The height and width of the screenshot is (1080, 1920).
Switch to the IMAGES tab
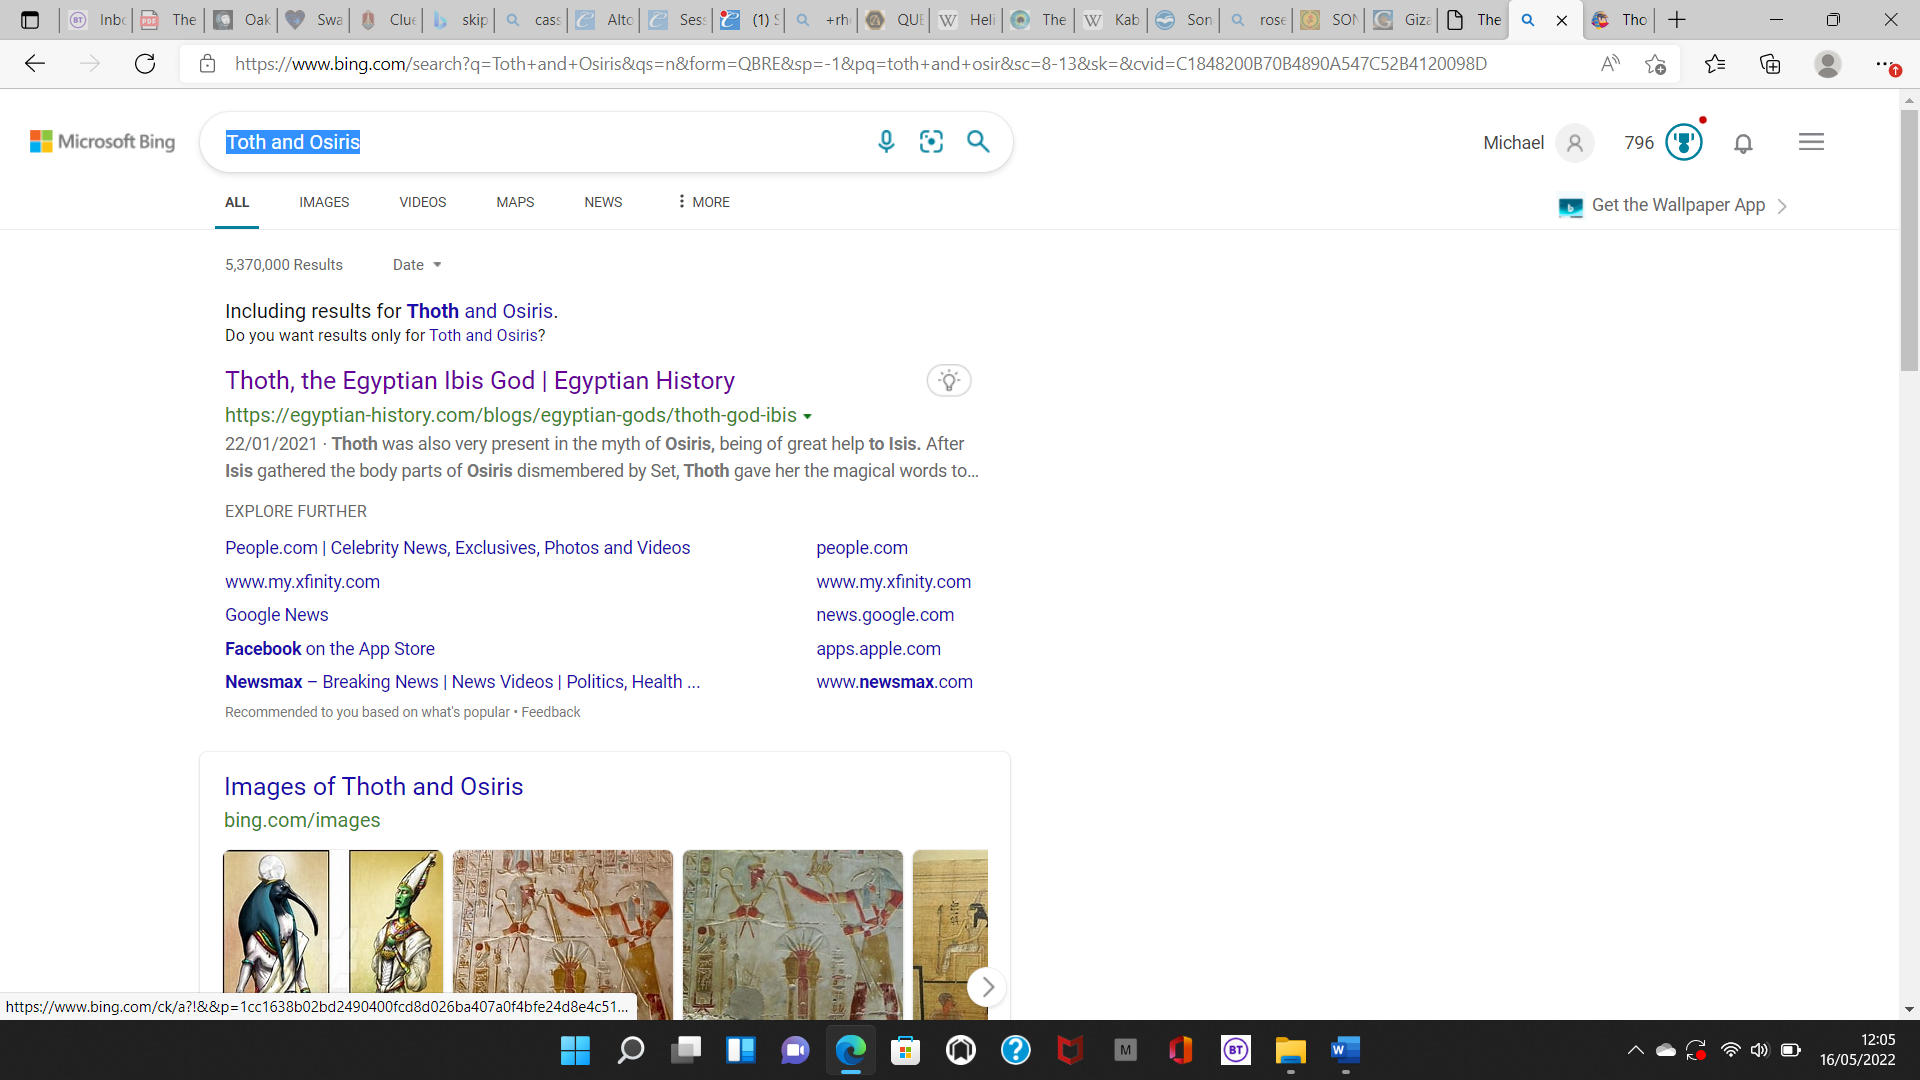pyautogui.click(x=324, y=202)
